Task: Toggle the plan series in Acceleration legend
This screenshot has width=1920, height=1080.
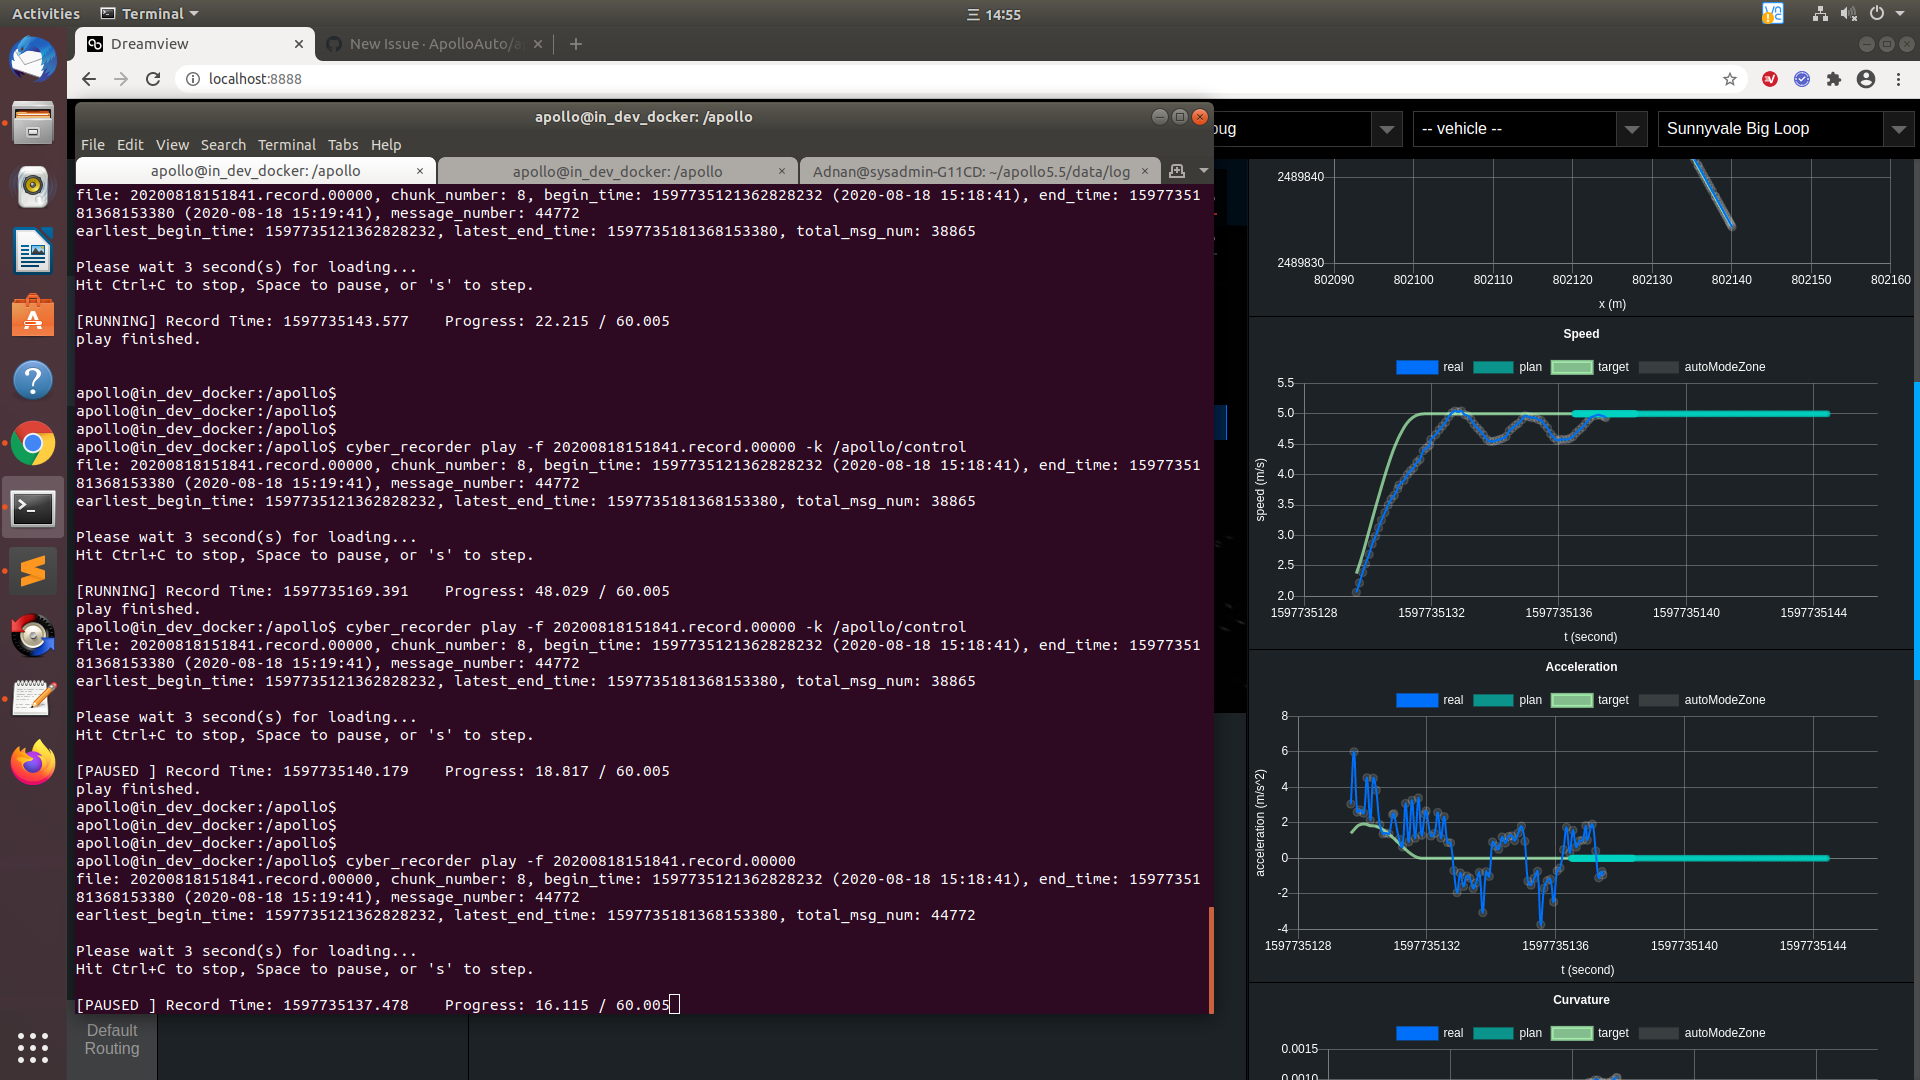Action: tap(1493, 700)
